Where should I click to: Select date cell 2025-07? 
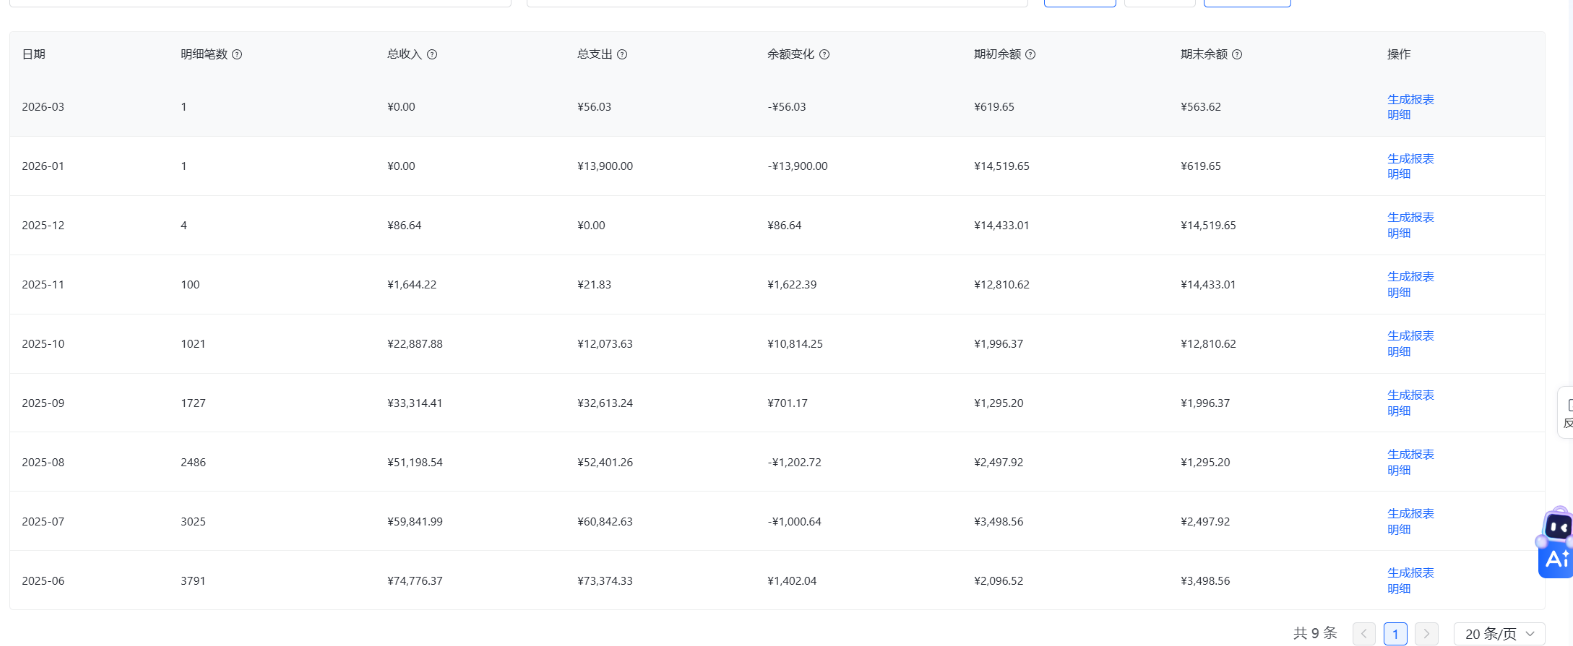[43, 522]
